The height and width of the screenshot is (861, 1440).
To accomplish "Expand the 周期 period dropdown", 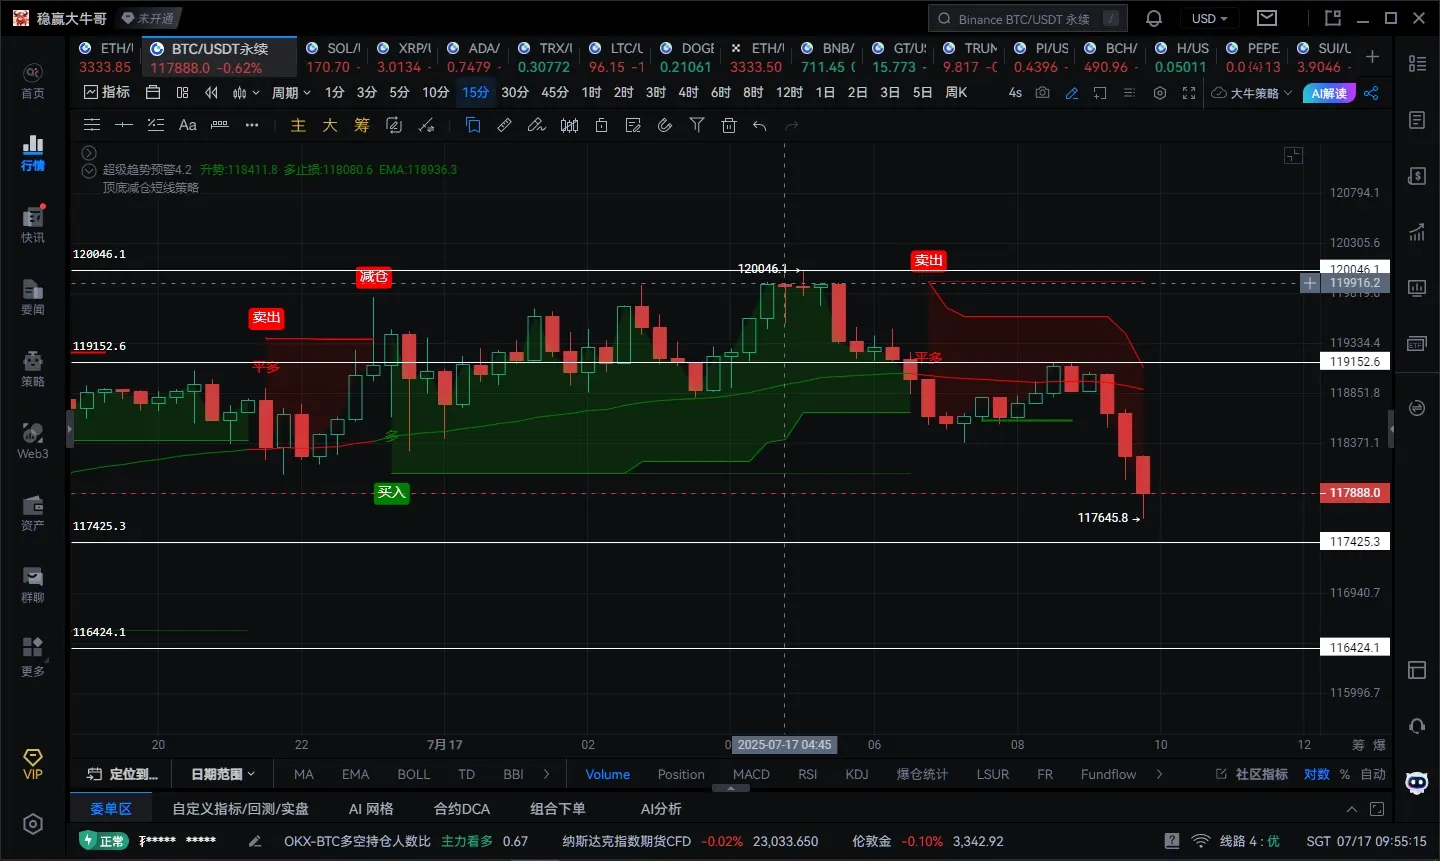I will [291, 92].
